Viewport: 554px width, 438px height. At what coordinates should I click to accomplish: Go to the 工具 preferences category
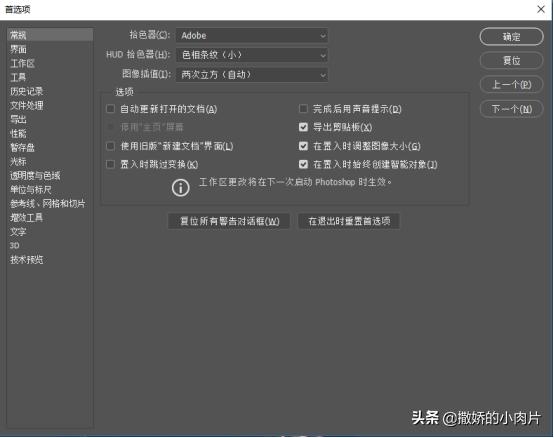[18, 77]
